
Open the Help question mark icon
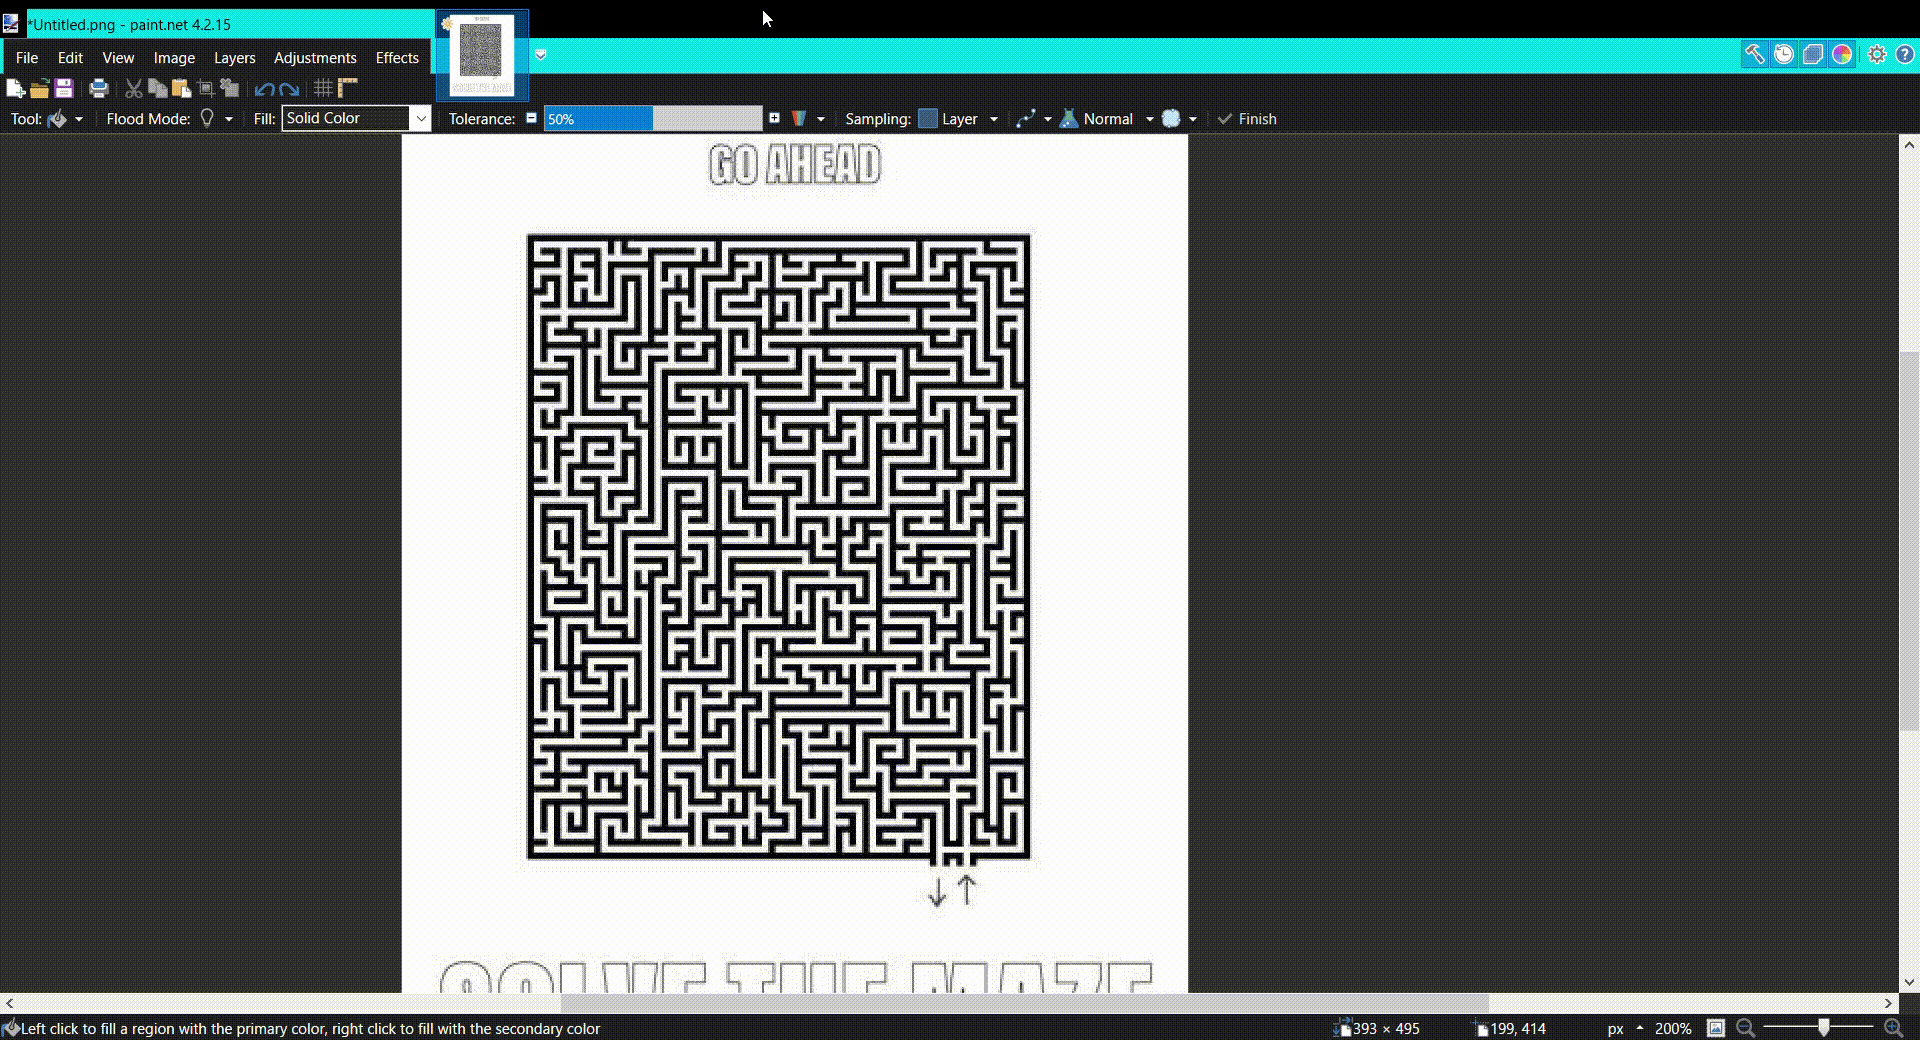[1905, 54]
